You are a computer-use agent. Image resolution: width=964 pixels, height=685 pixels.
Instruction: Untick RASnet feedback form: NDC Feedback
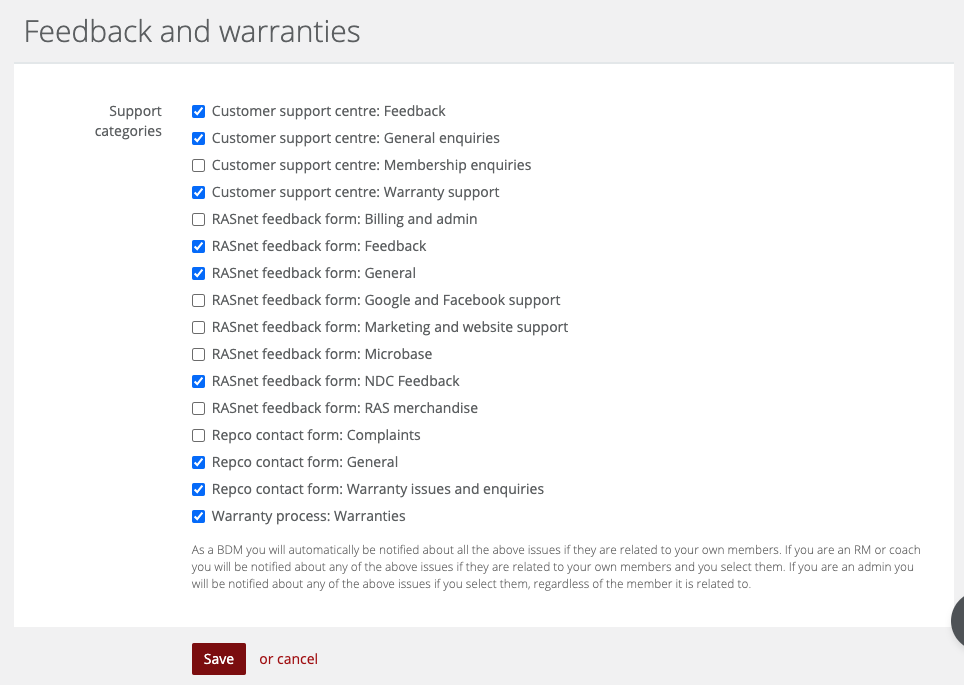198,382
